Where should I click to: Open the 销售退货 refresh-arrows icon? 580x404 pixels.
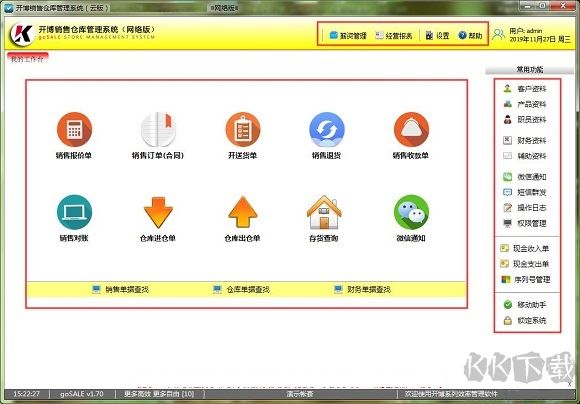click(x=327, y=130)
